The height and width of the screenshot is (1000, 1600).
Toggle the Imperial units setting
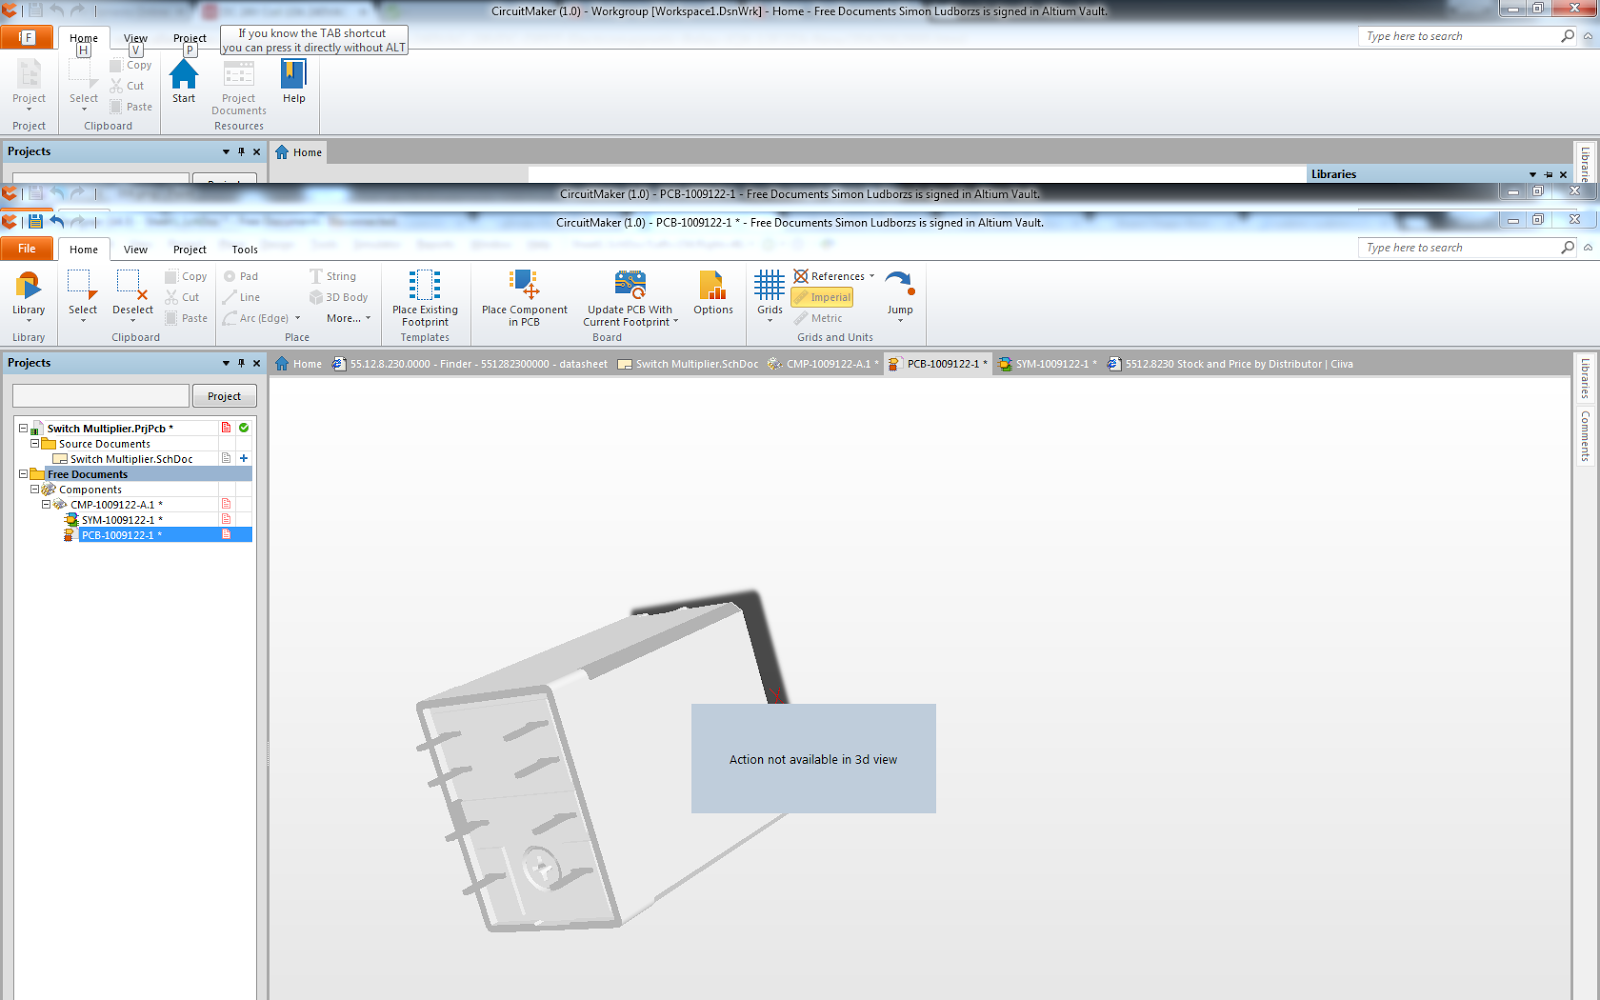[x=822, y=297]
